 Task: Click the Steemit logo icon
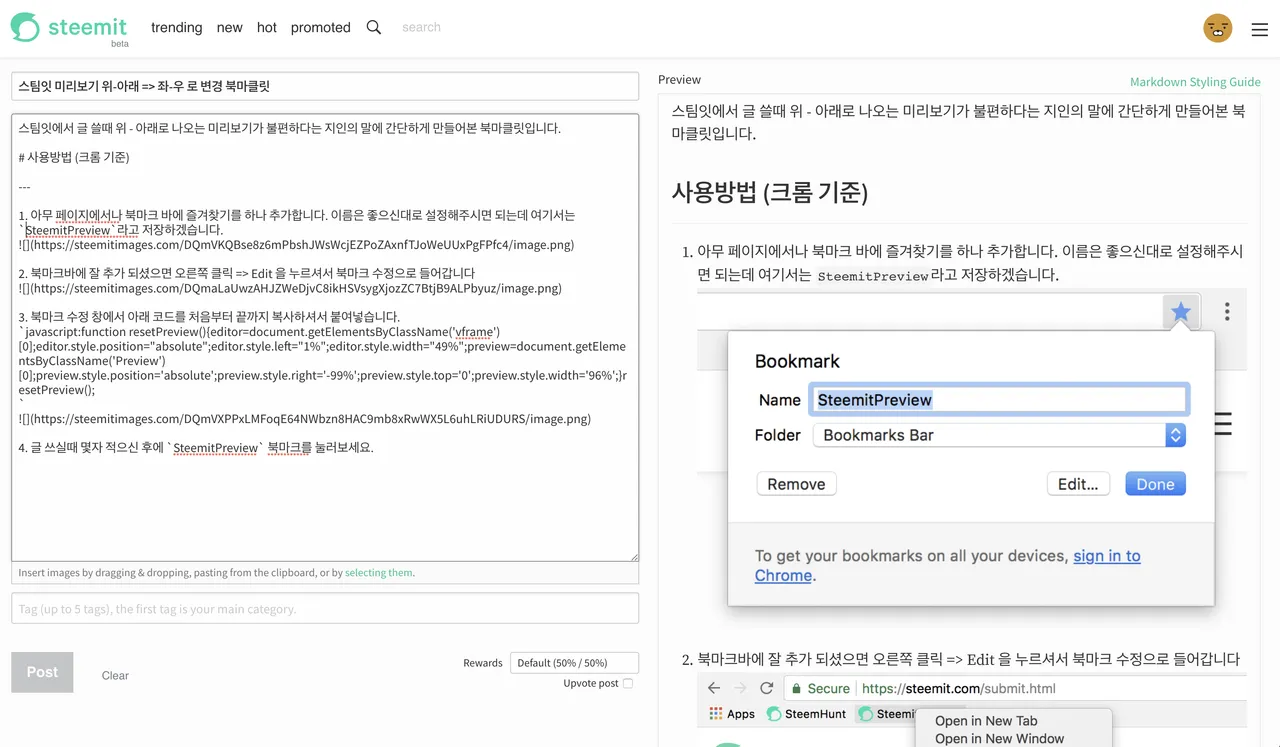coord(25,28)
